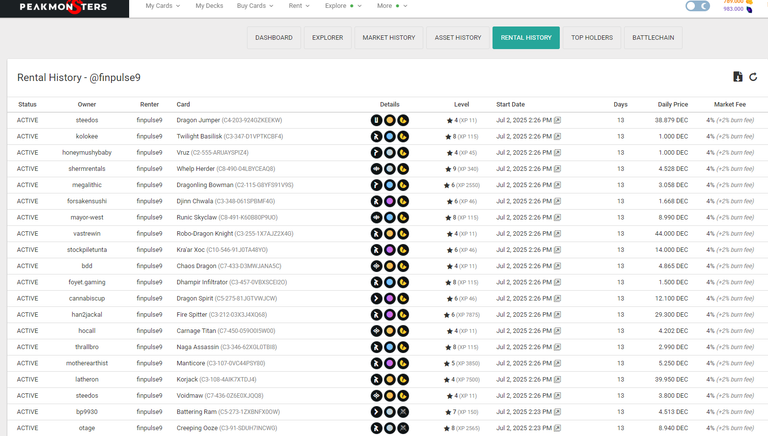Click black ability icon in Whelp Herder row
Viewport: 768px width, 436px height.
coord(376,169)
